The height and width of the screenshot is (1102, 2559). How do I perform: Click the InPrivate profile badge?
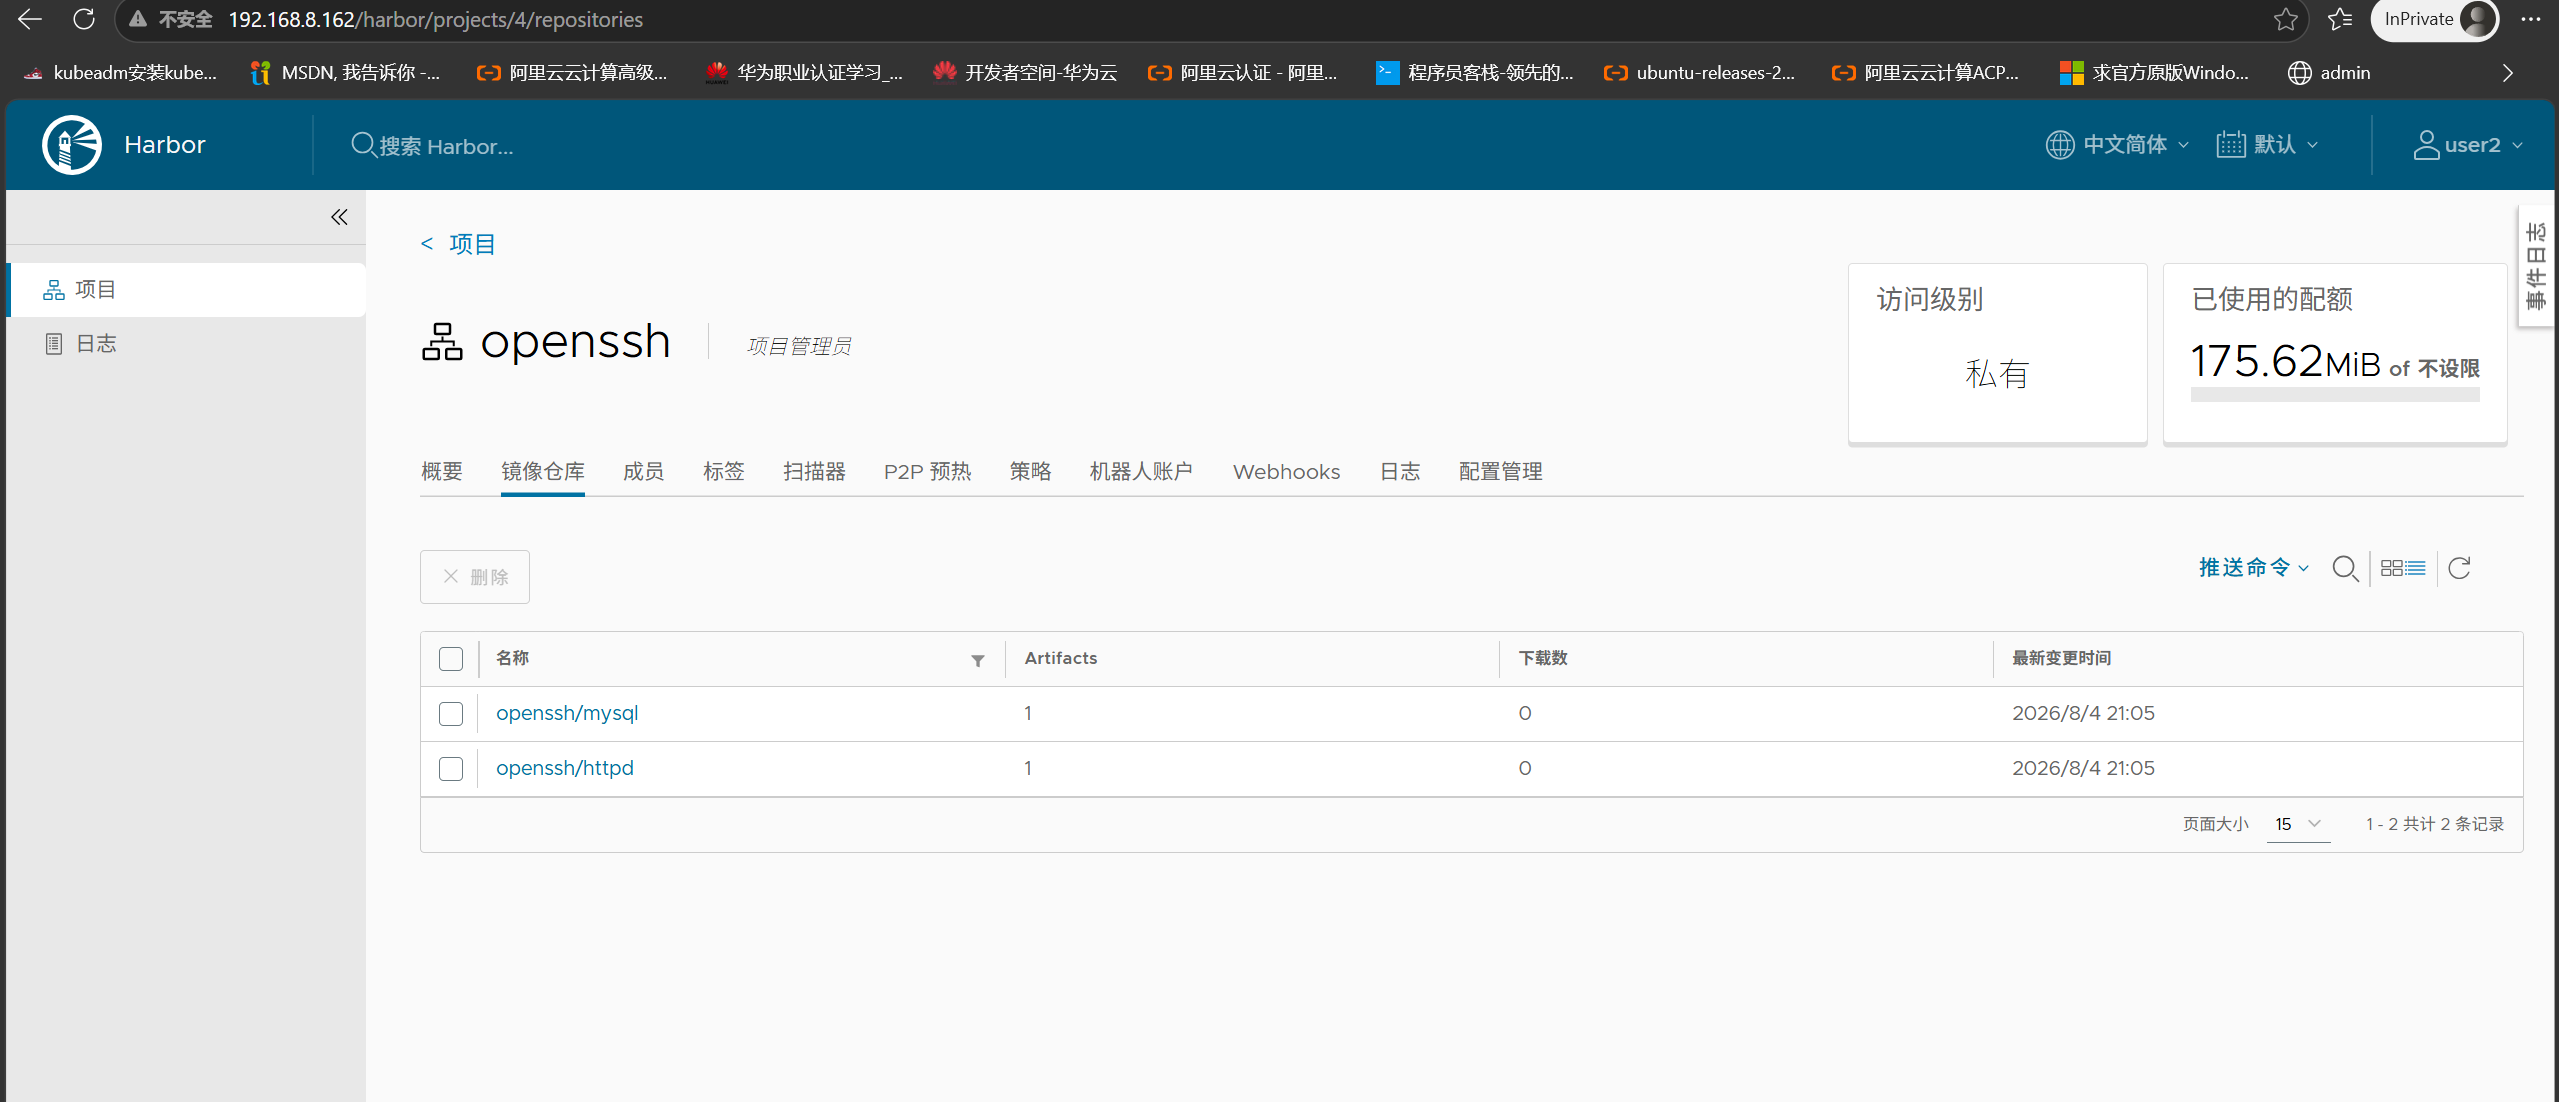(x=2434, y=19)
